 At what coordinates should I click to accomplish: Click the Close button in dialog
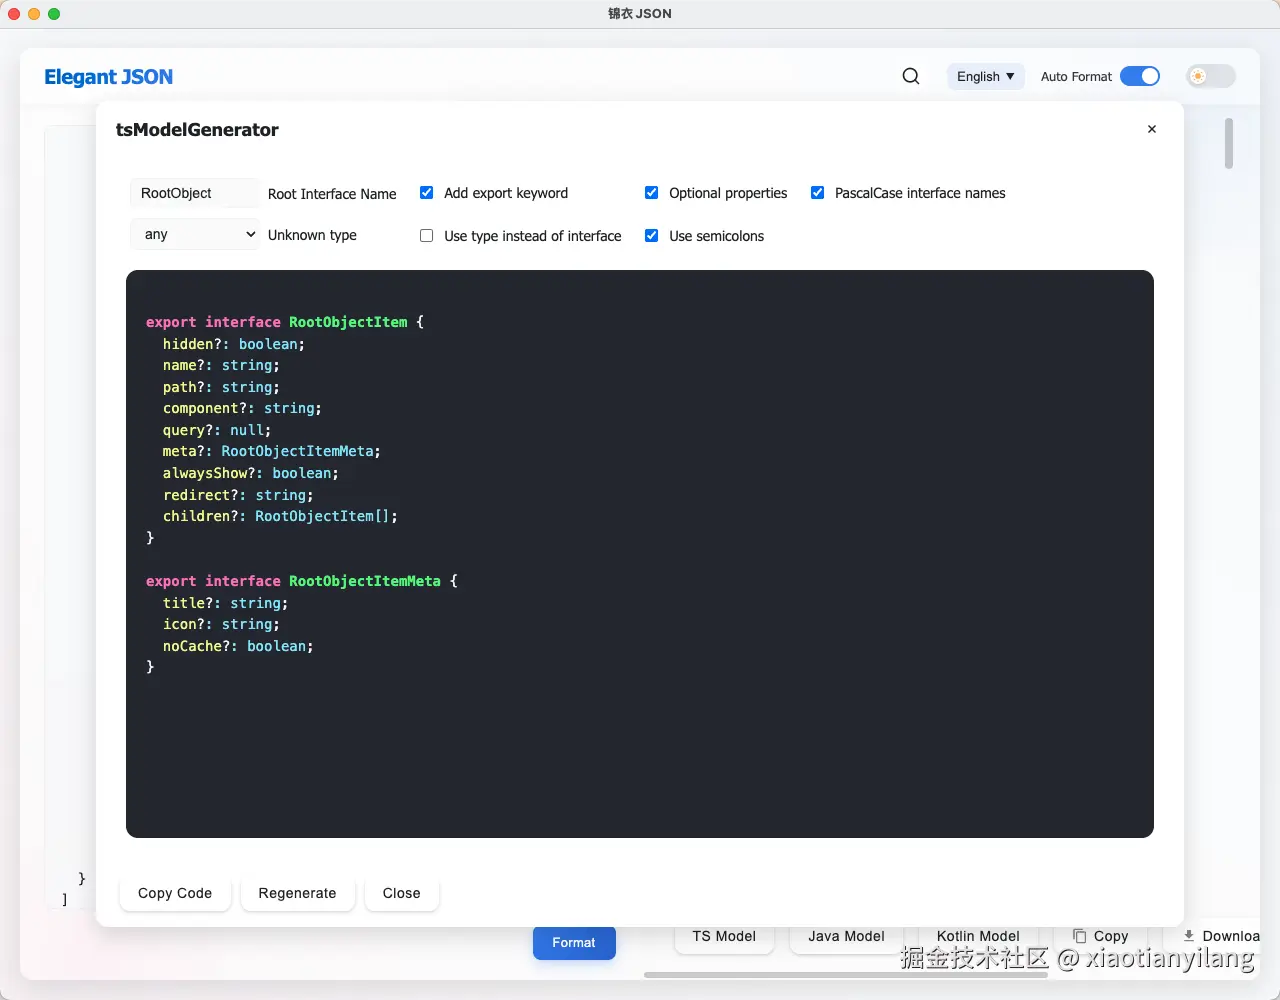point(401,893)
